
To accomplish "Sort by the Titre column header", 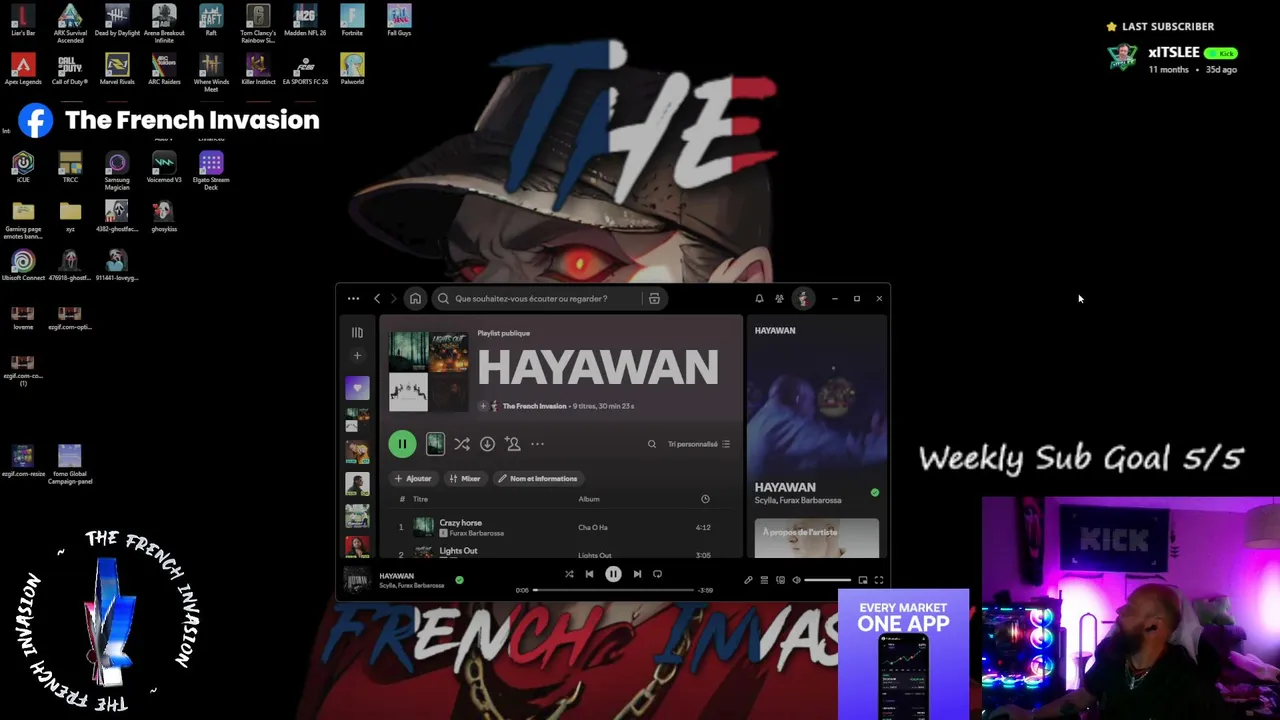I will point(420,499).
